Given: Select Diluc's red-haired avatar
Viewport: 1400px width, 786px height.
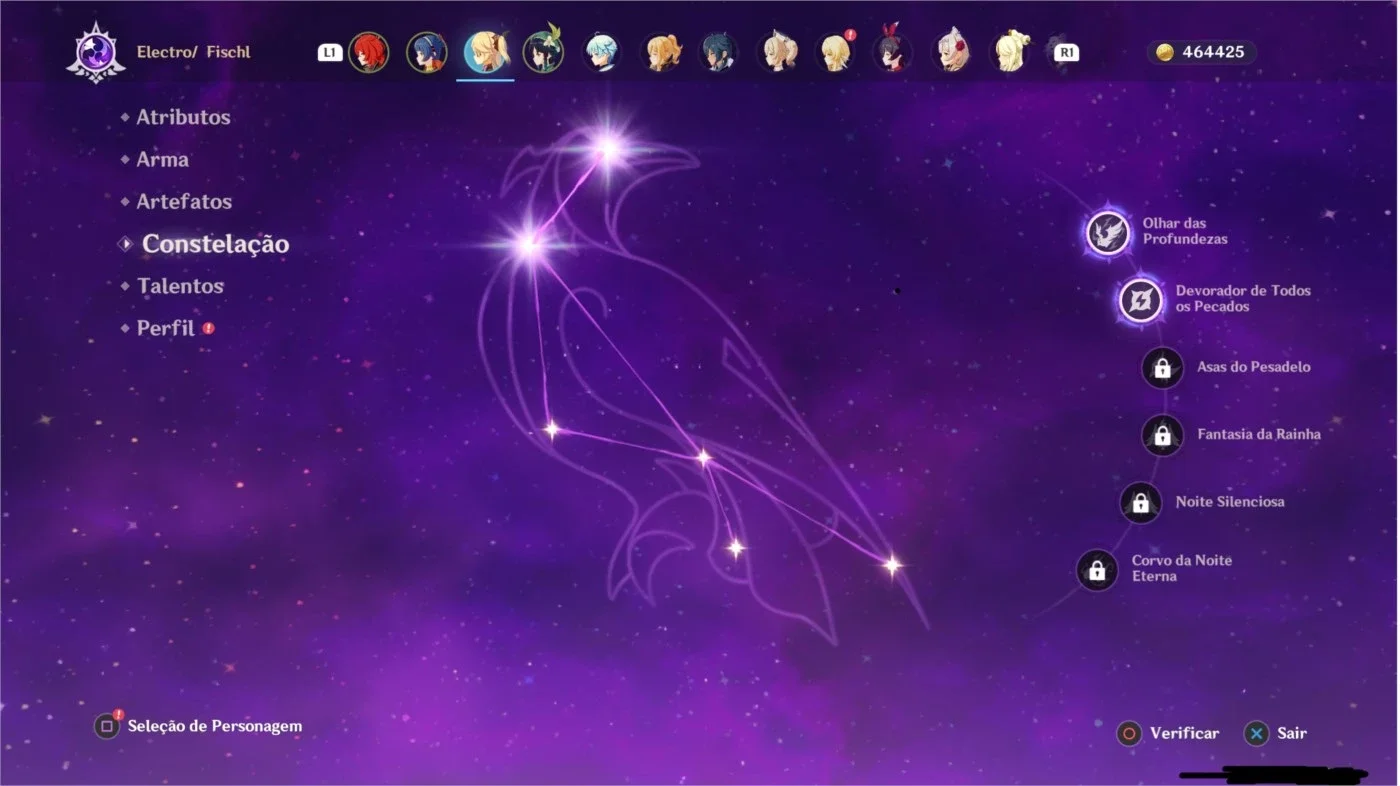Looking at the screenshot, I should pyautogui.click(x=368, y=52).
